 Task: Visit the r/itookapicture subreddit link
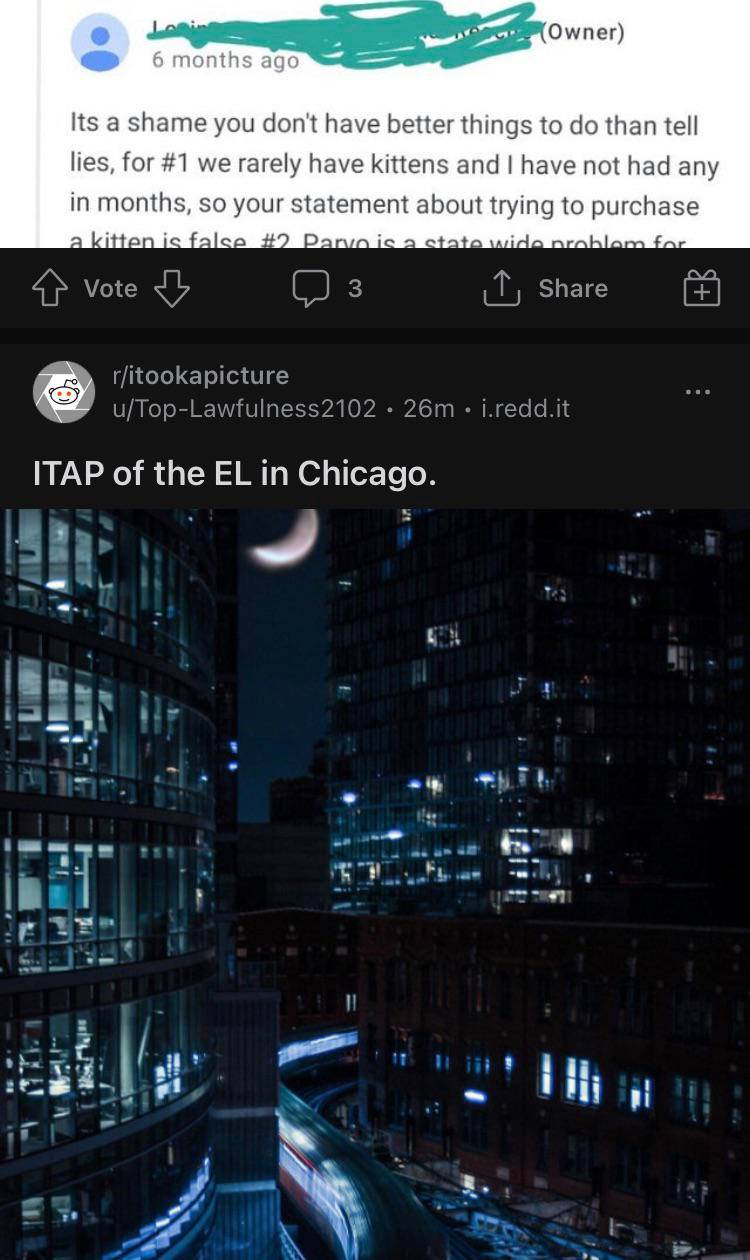[x=201, y=376]
